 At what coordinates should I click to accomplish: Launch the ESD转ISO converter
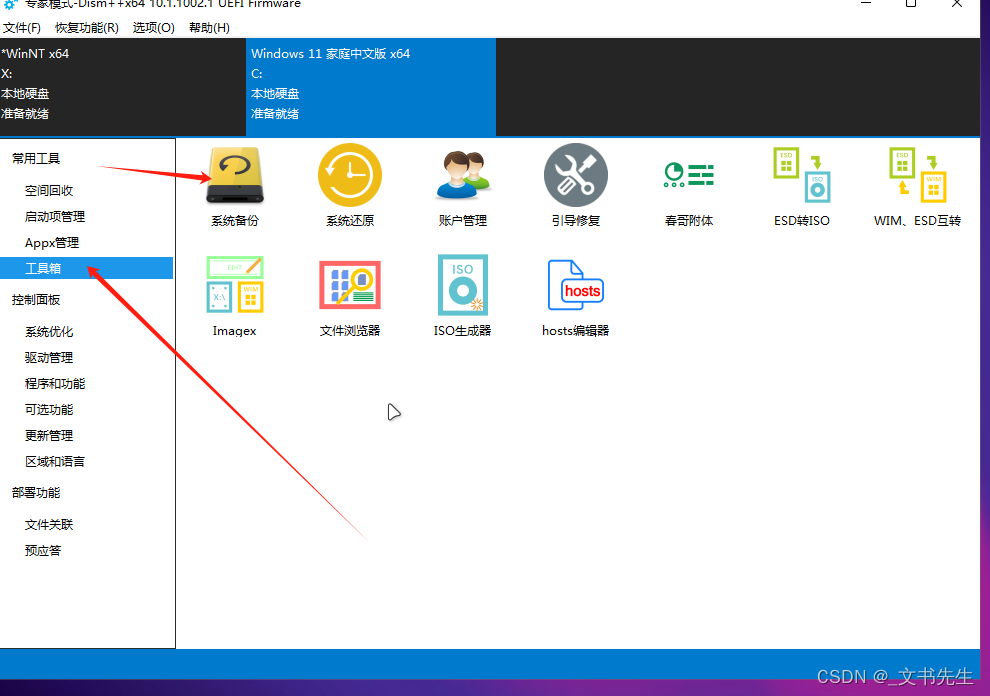[802, 186]
